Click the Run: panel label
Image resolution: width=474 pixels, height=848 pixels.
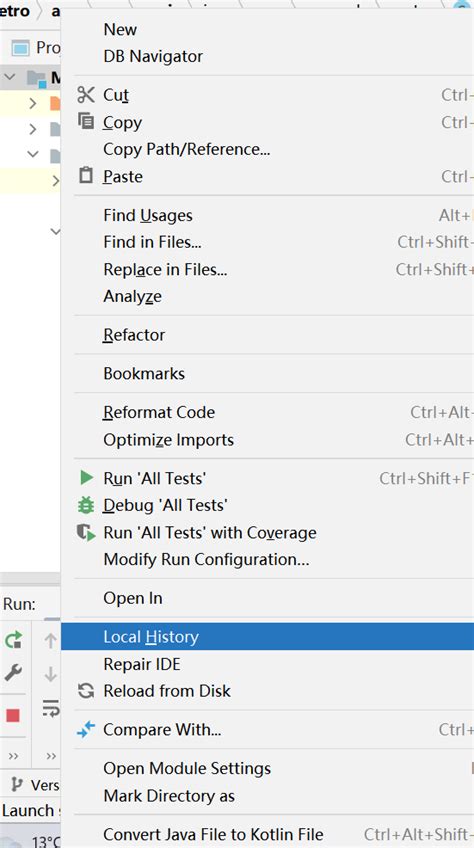(19, 604)
